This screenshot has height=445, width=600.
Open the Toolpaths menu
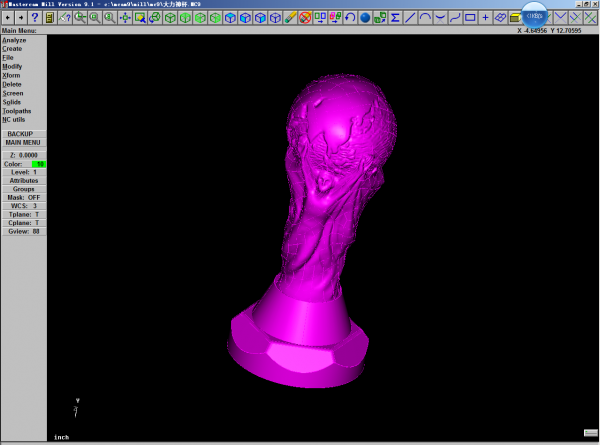(16, 111)
